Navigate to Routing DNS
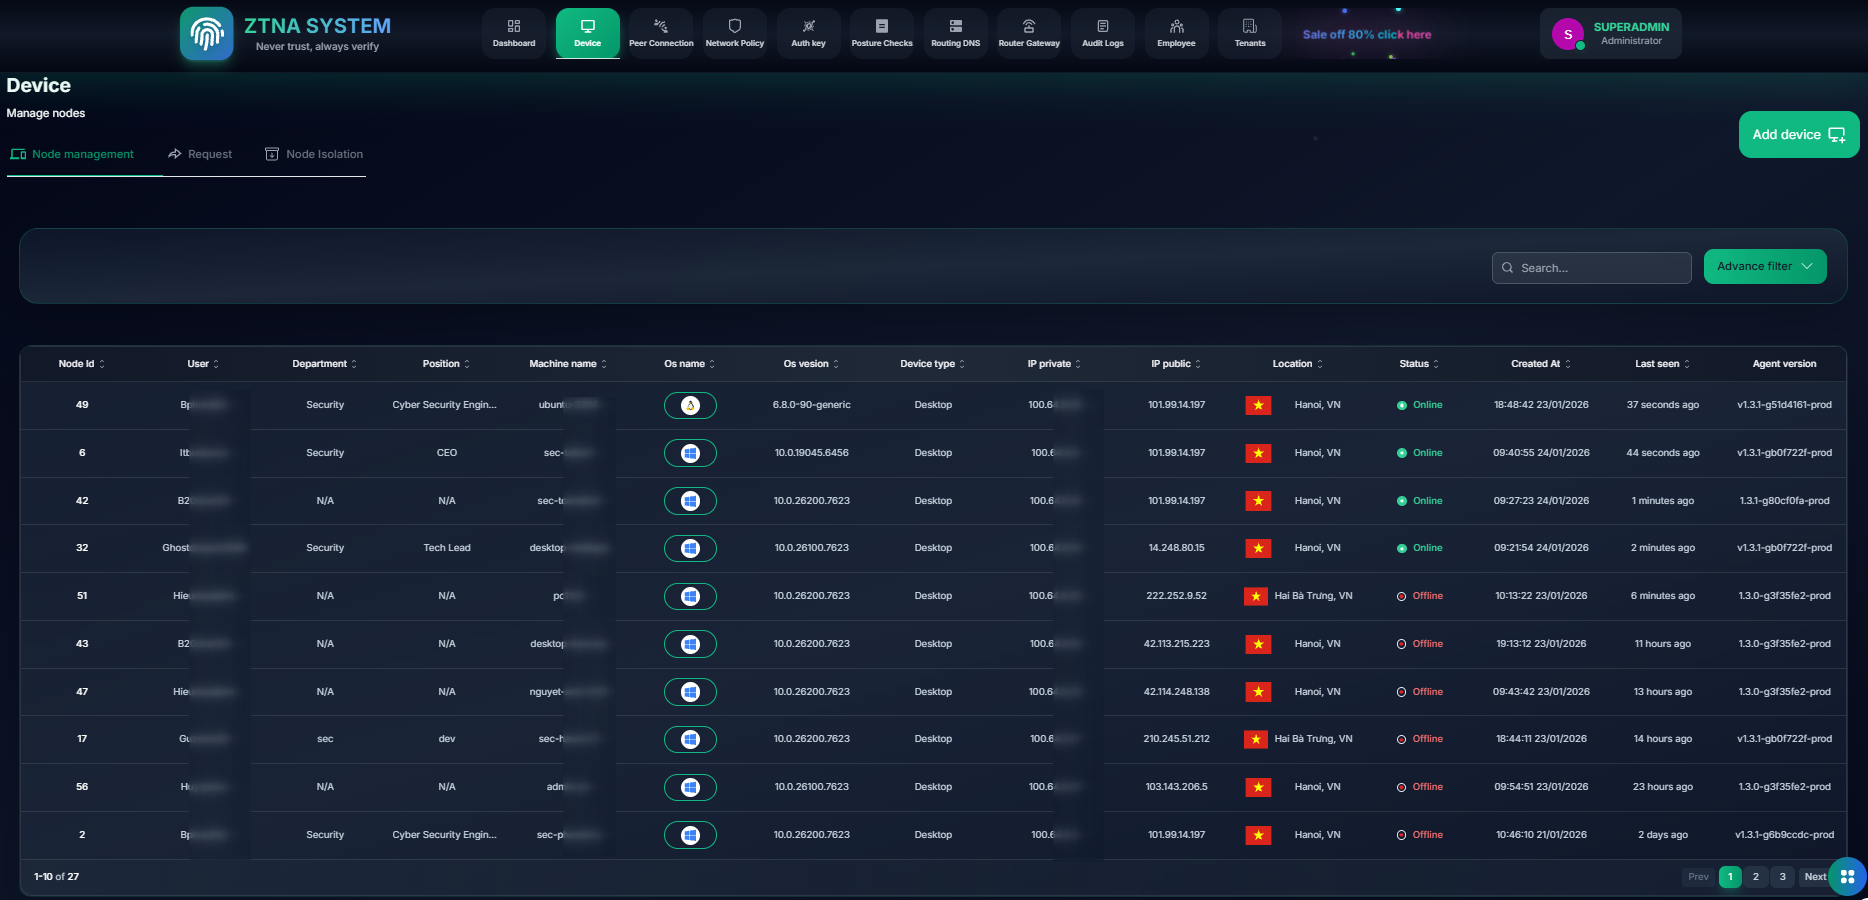 955,34
